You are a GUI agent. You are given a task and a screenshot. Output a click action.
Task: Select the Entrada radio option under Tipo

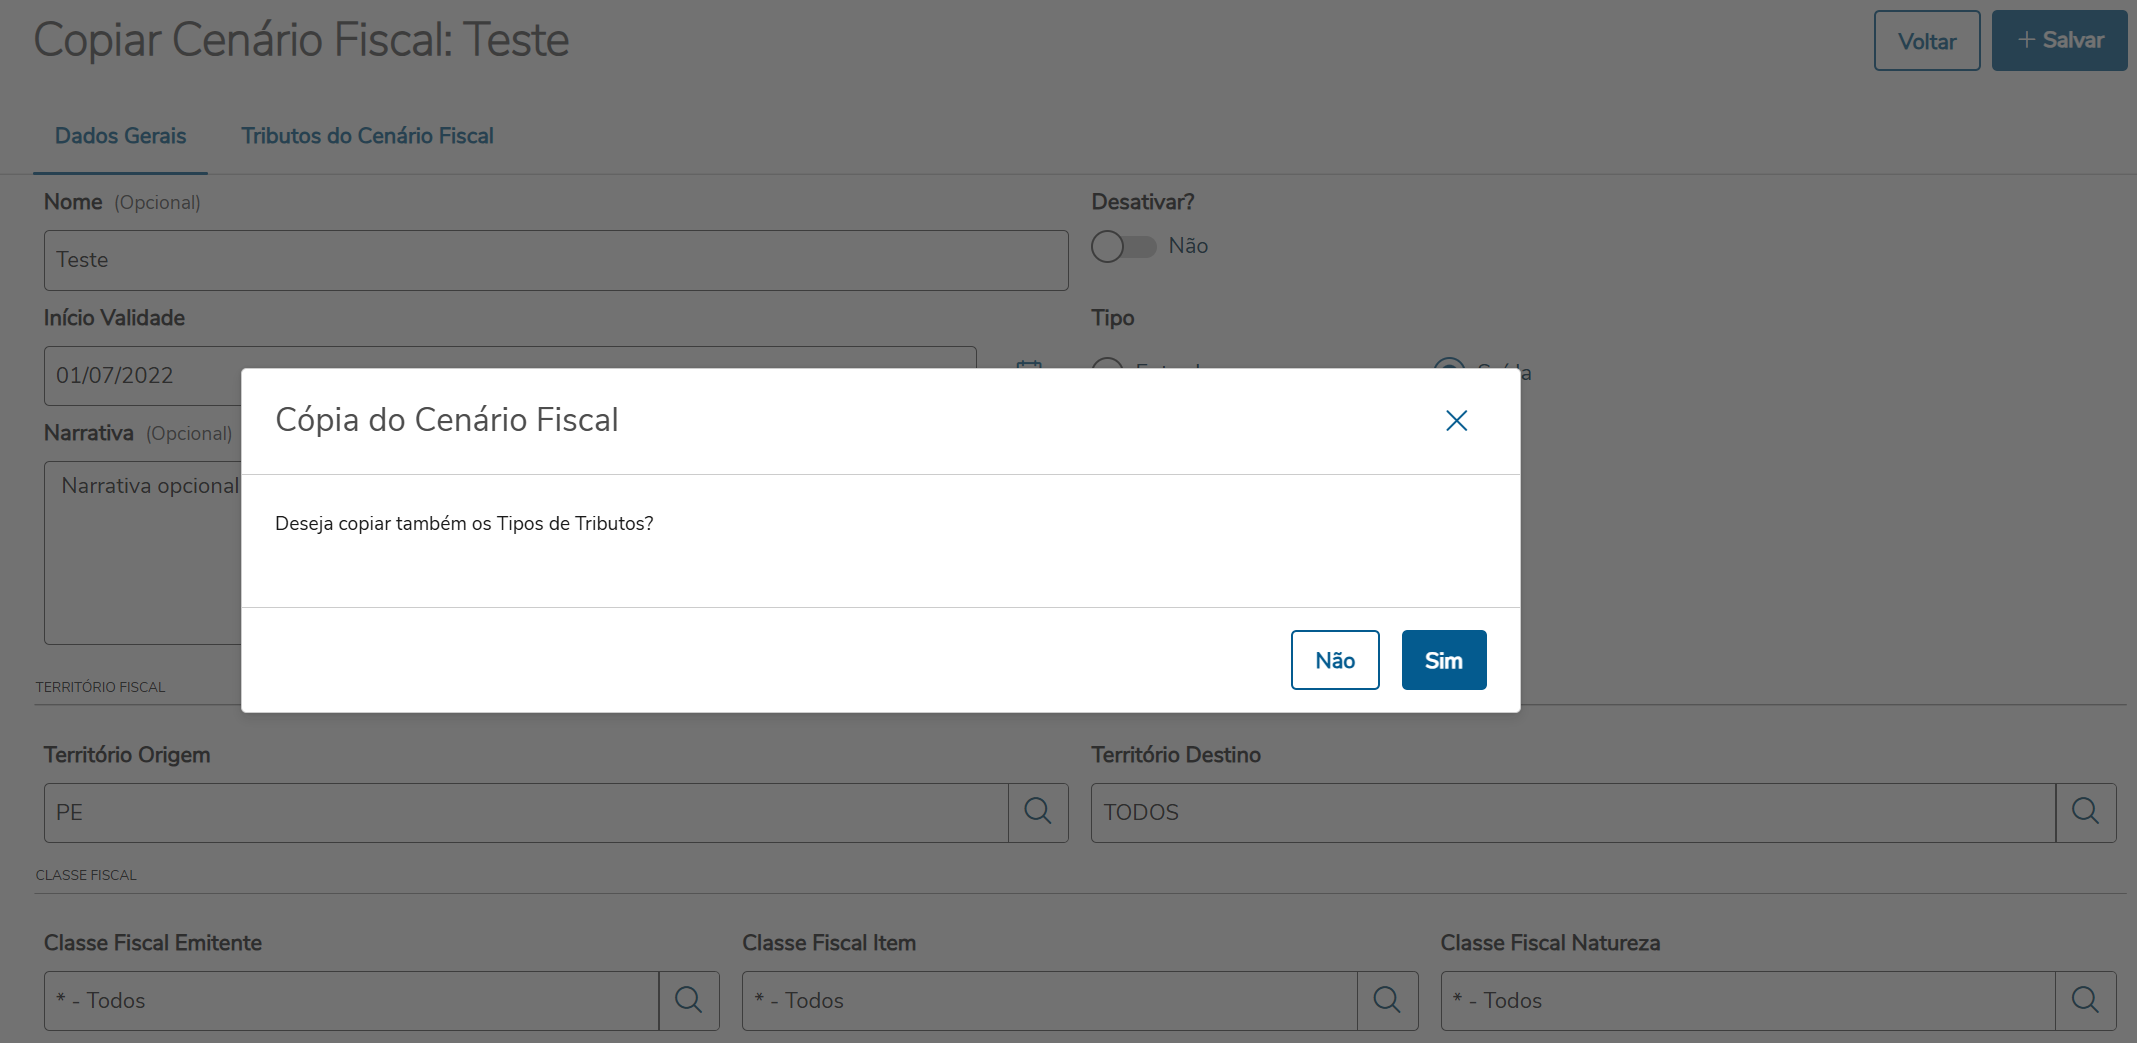click(1107, 365)
